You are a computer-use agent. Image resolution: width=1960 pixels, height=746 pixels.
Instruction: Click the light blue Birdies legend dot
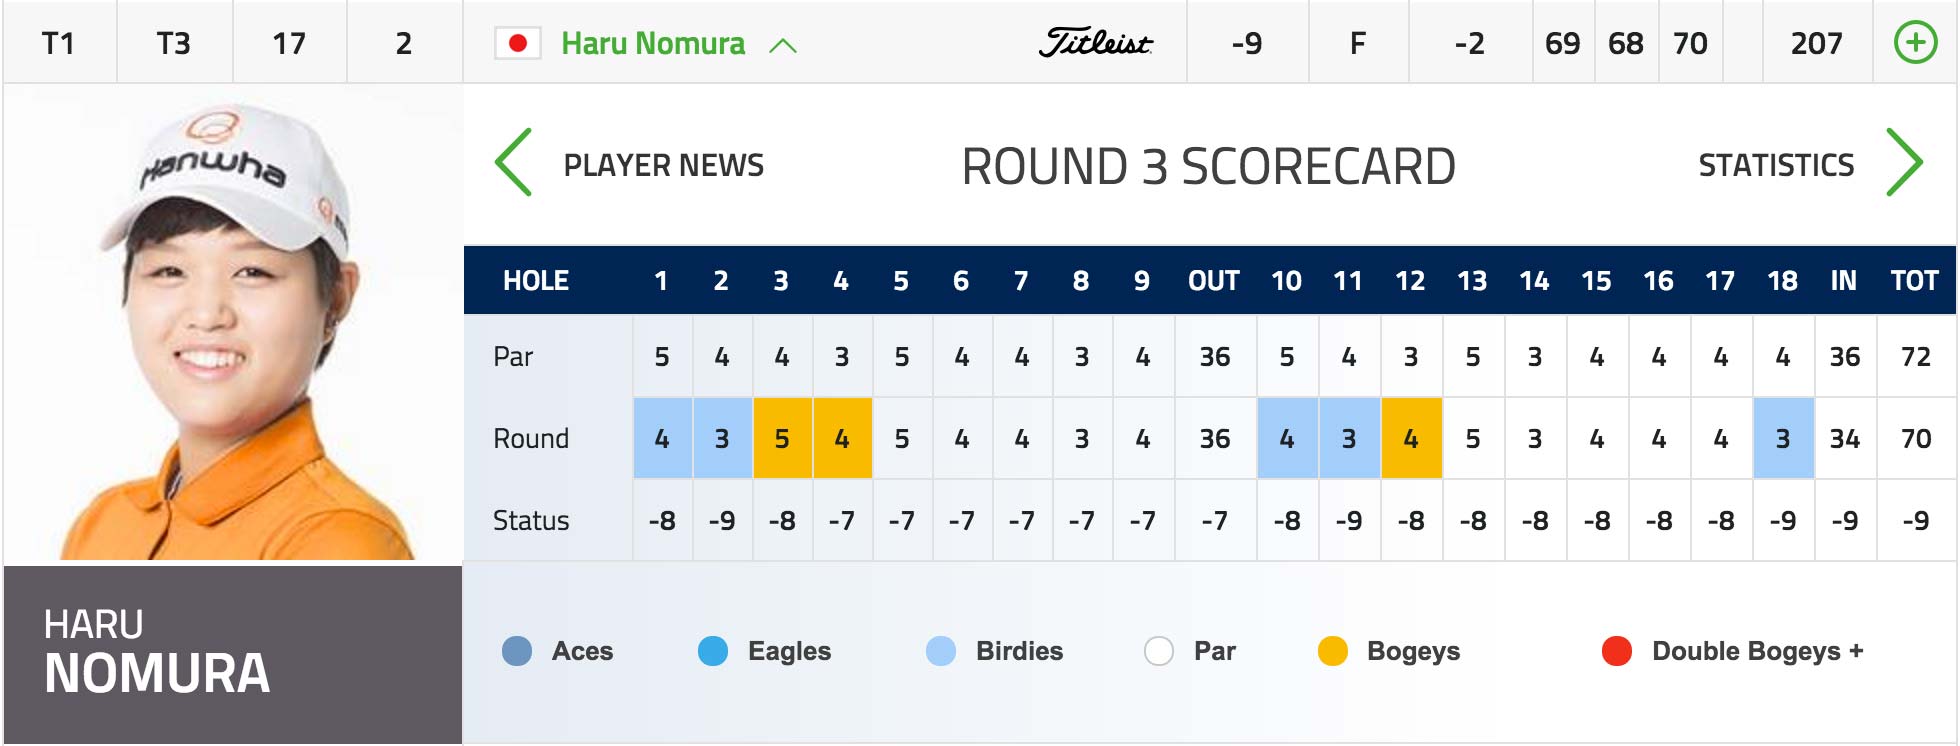[x=941, y=651]
